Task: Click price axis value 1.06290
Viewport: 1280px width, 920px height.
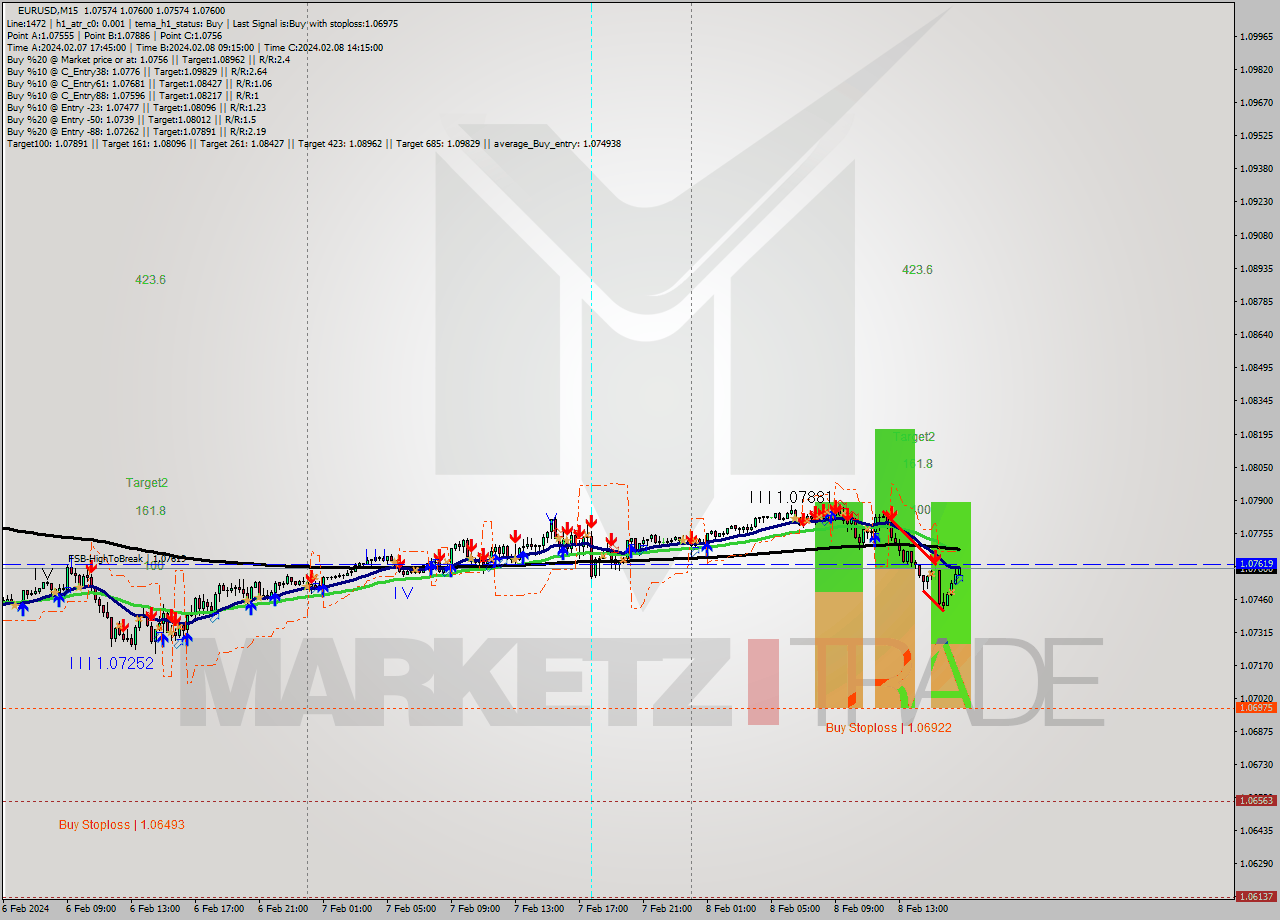Action: pos(1256,863)
